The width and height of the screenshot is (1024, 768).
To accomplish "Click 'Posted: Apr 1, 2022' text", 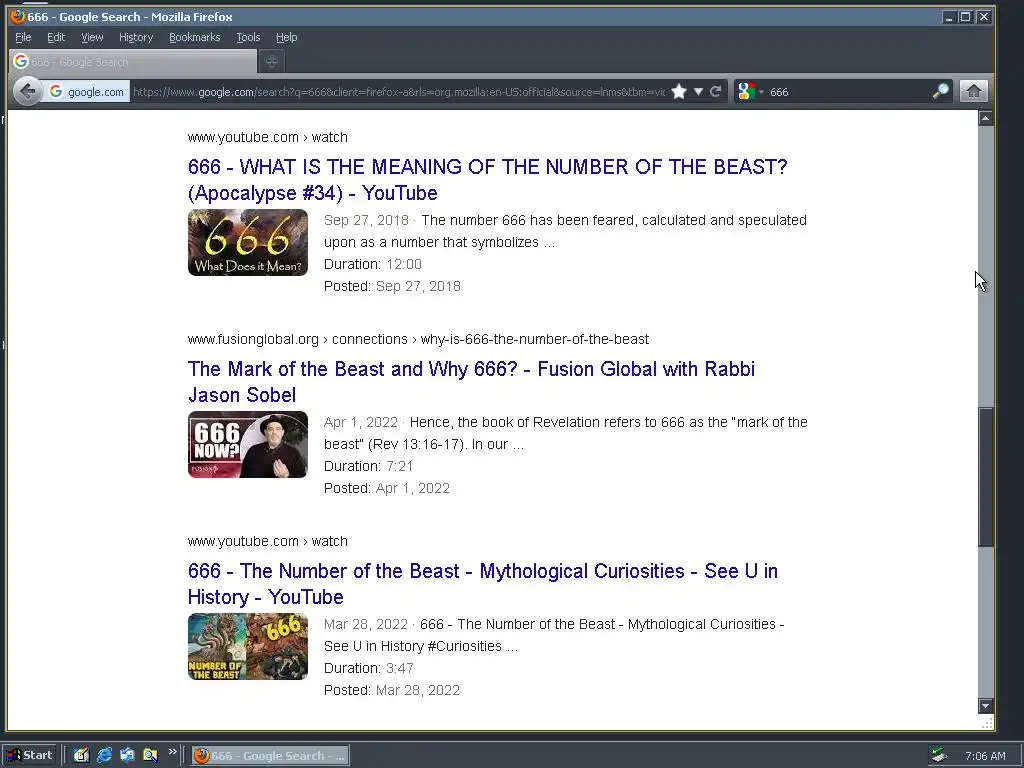I will [387, 488].
